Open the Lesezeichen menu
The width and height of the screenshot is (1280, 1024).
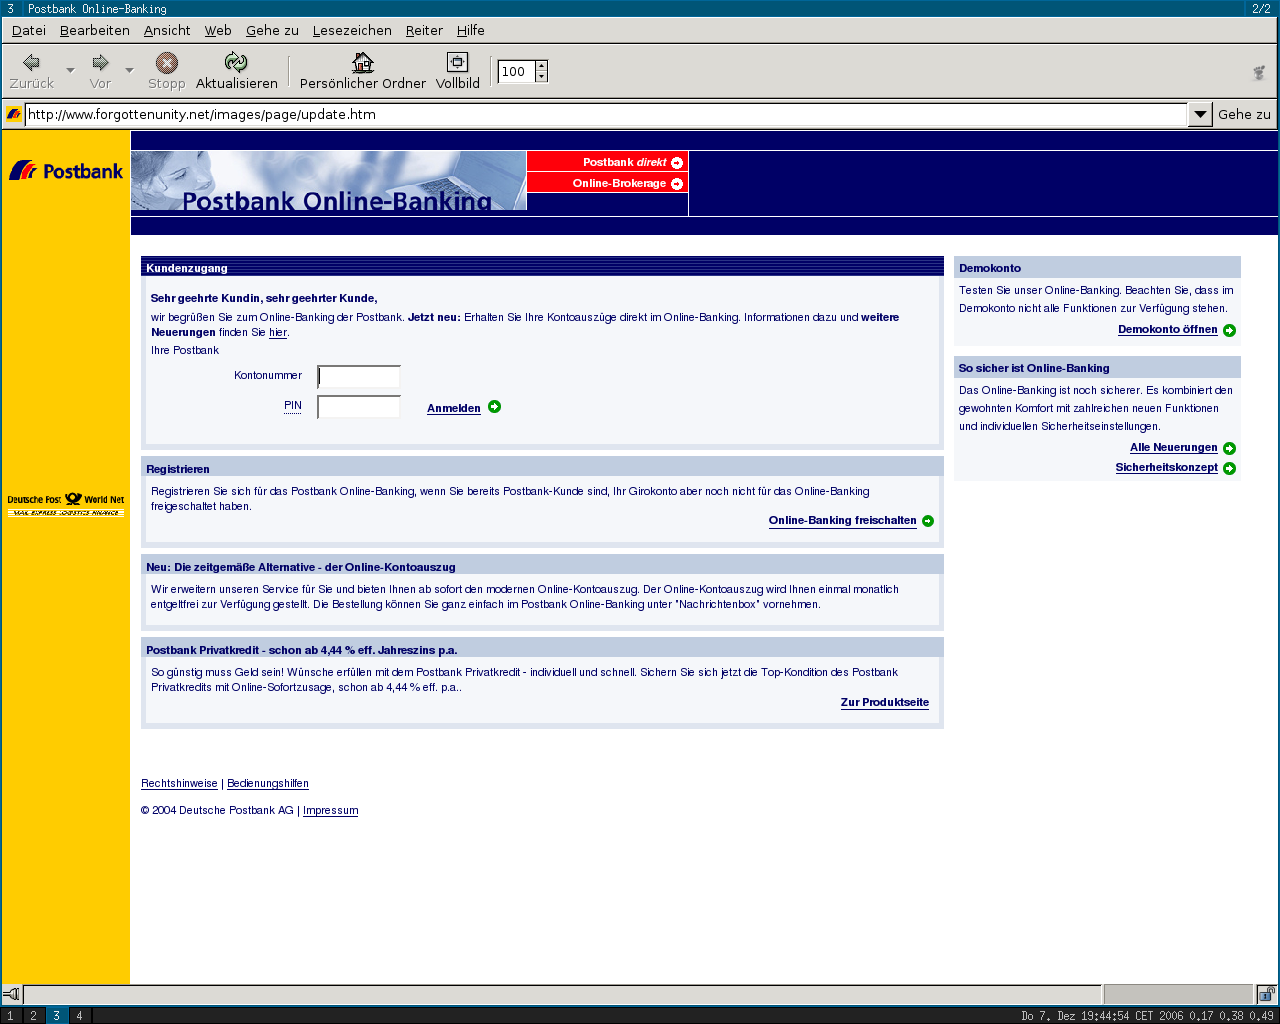pyautogui.click(x=352, y=30)
